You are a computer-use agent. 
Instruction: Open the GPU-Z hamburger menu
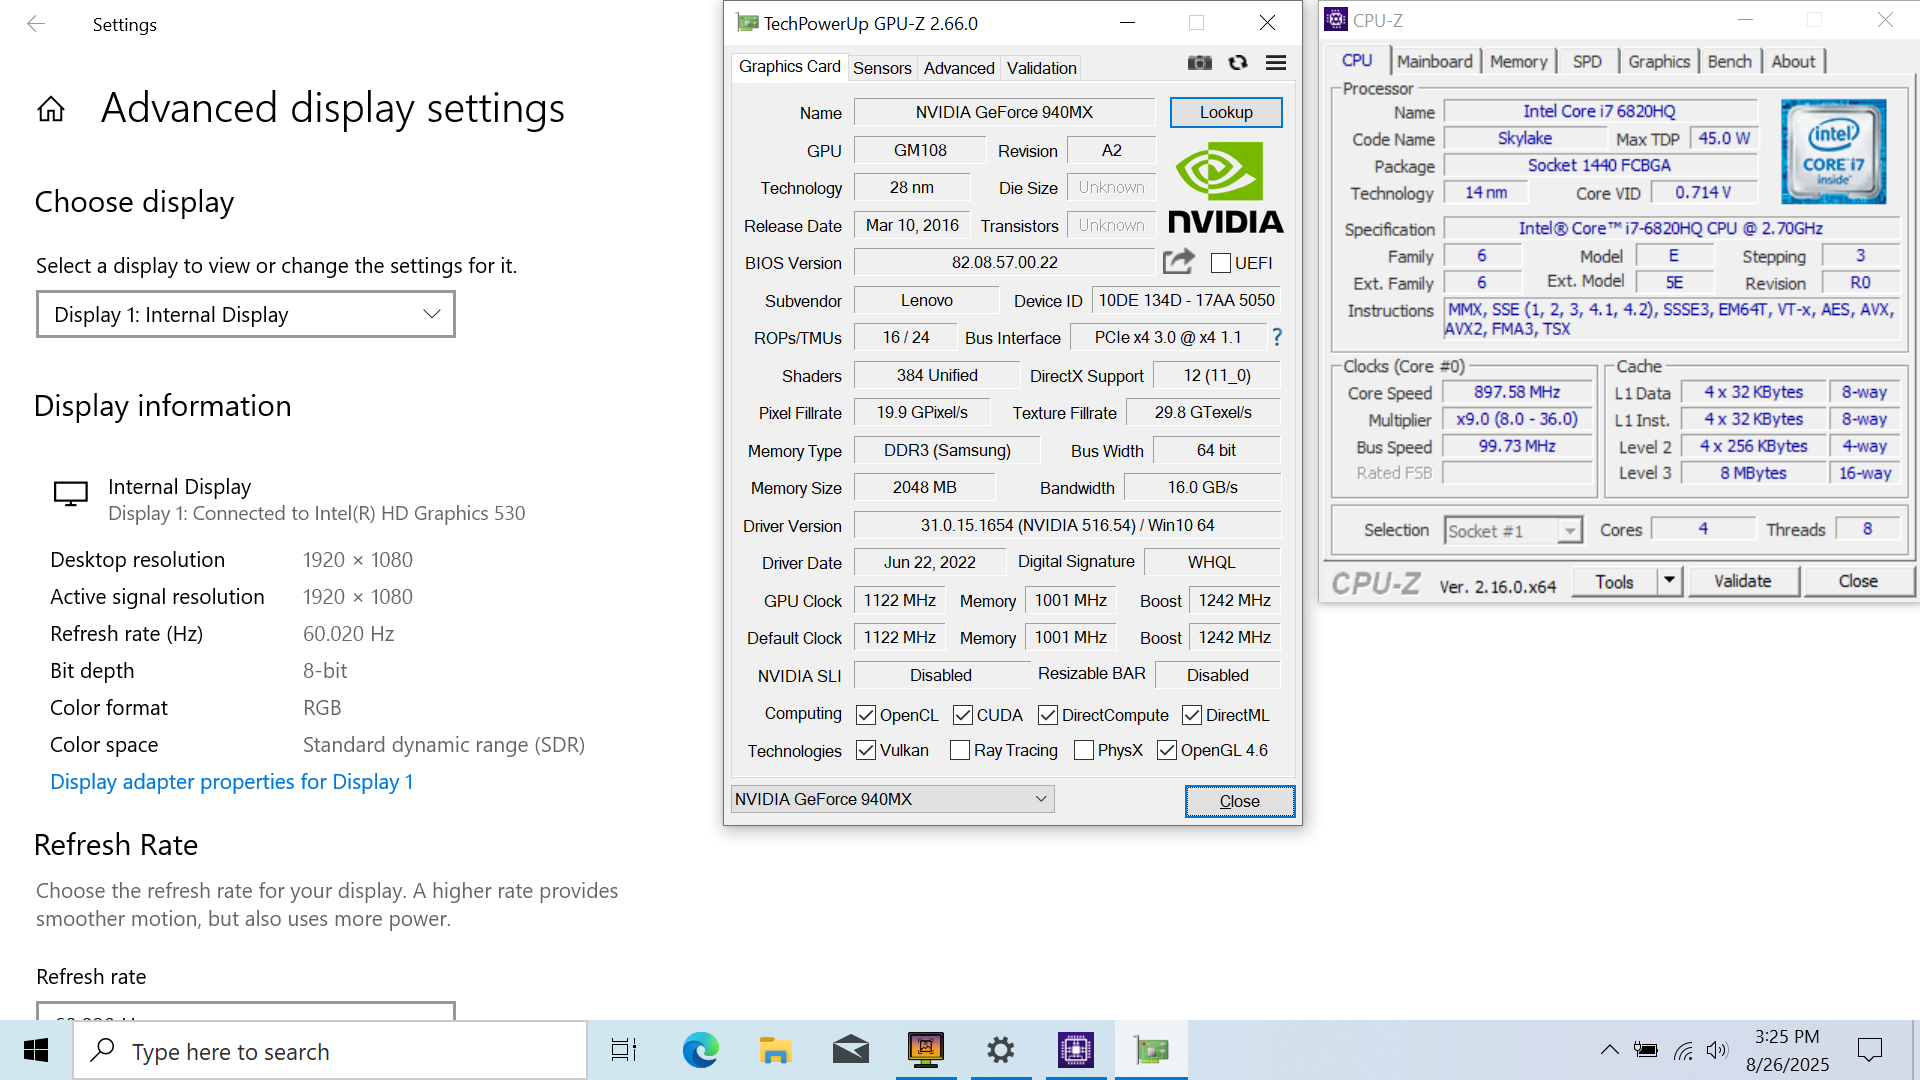tap(1276, 63)
